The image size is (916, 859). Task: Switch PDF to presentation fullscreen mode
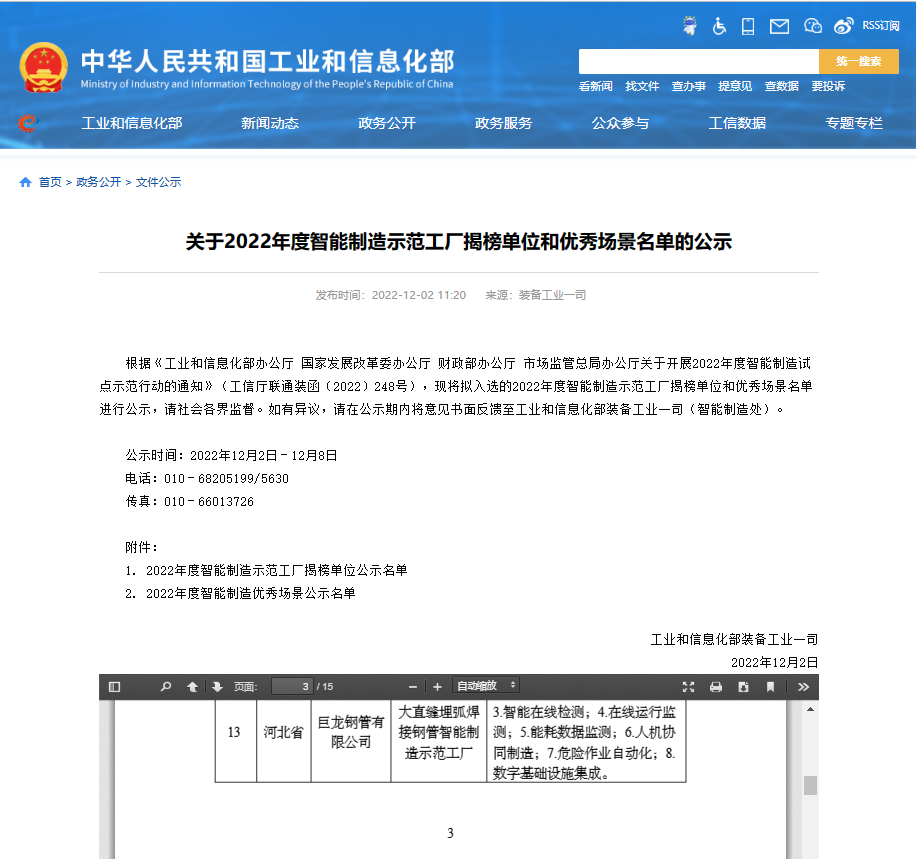coord(688,687)
